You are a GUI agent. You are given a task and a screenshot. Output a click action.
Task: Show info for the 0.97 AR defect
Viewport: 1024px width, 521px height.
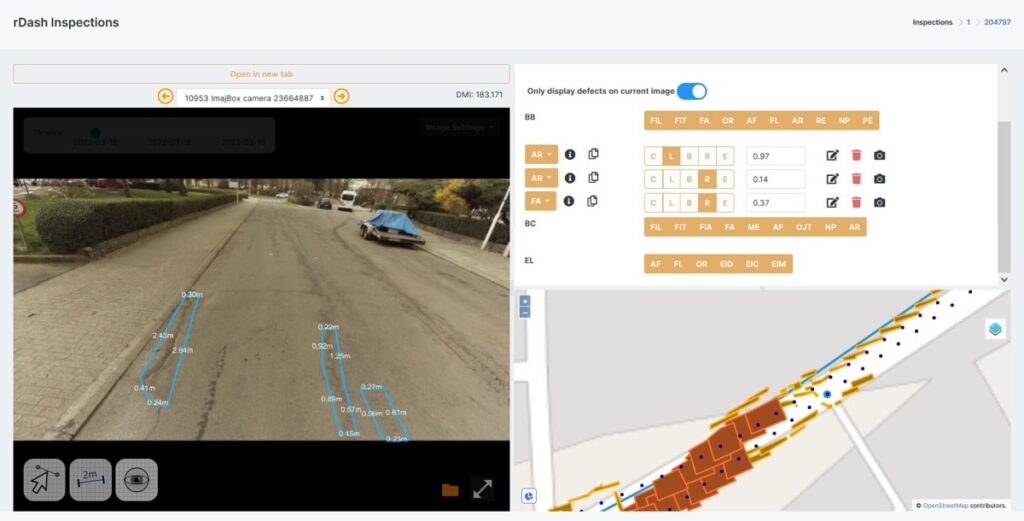pos(569,155)
